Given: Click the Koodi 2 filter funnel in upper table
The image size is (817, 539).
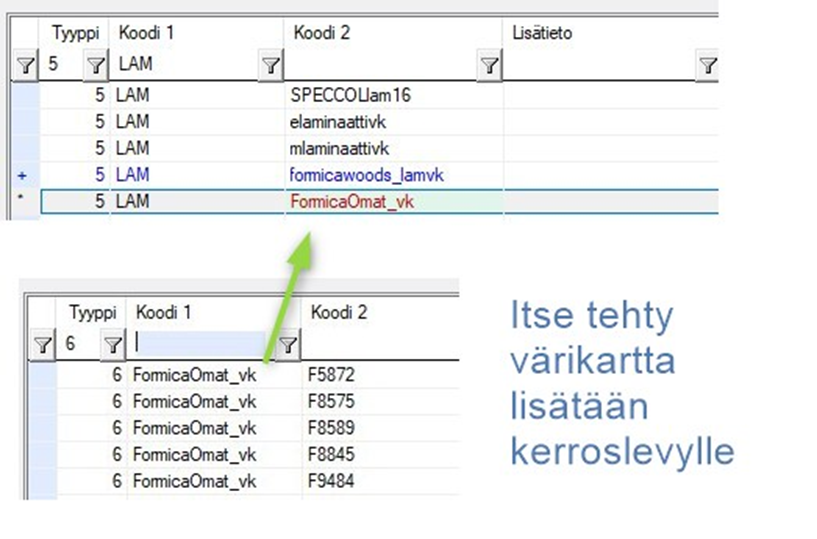Looking at the screenshot, I should pos(488,66).
